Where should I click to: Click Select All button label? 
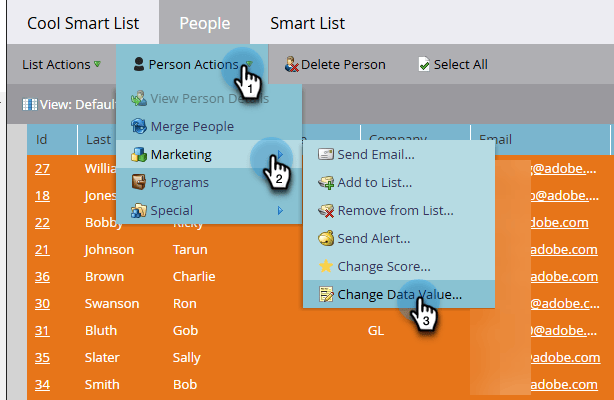pyautogui.click(x=460, y=64)
